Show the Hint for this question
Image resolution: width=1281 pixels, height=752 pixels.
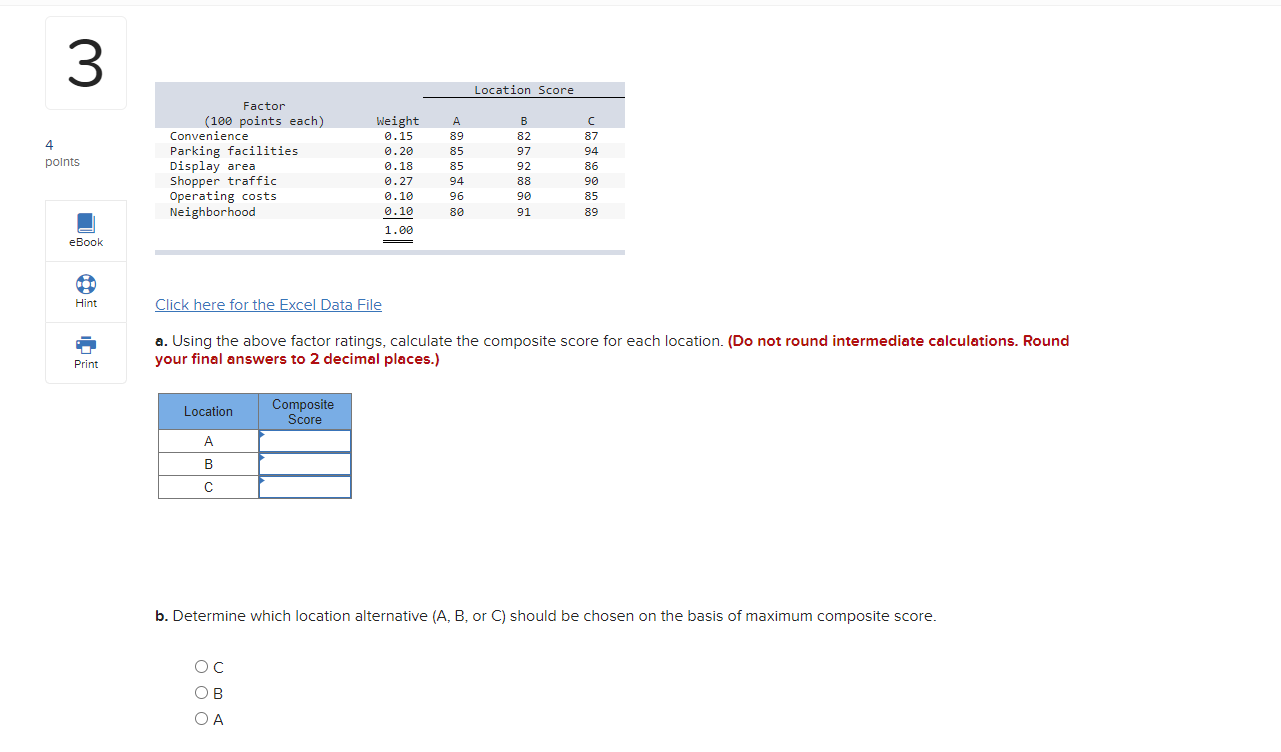click(86, 292)
